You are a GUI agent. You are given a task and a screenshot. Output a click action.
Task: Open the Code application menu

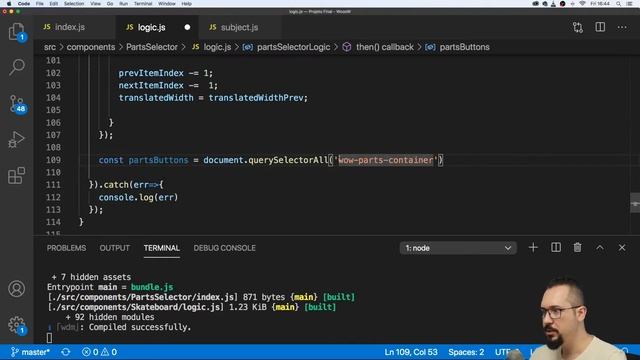tap(24, 4)
